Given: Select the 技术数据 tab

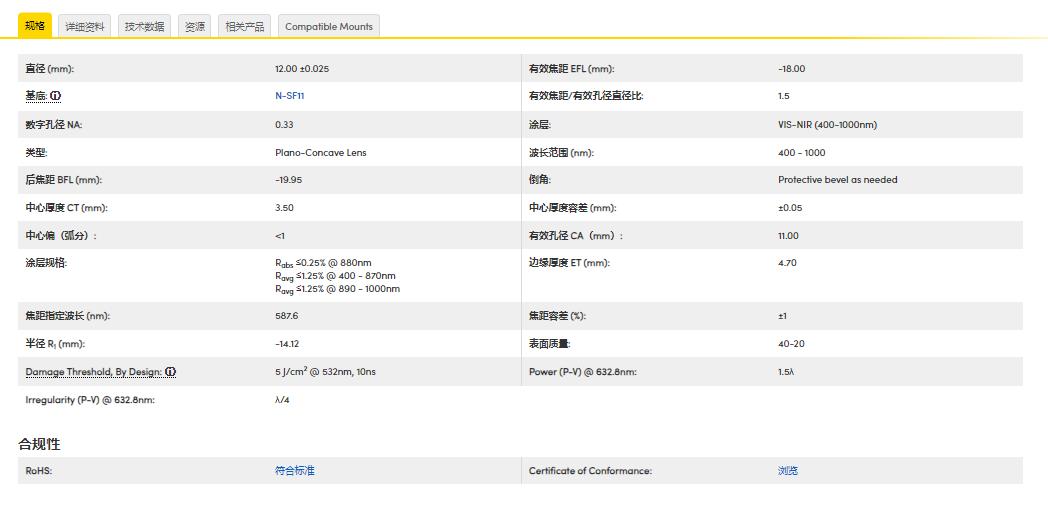Looking at the screenshot, I should click(144, 27).
